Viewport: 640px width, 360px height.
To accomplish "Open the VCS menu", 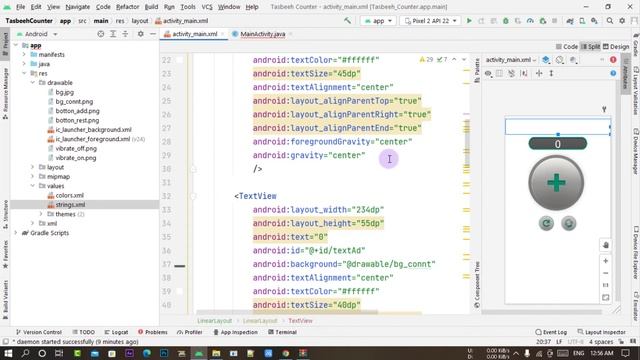I will 207,7.
